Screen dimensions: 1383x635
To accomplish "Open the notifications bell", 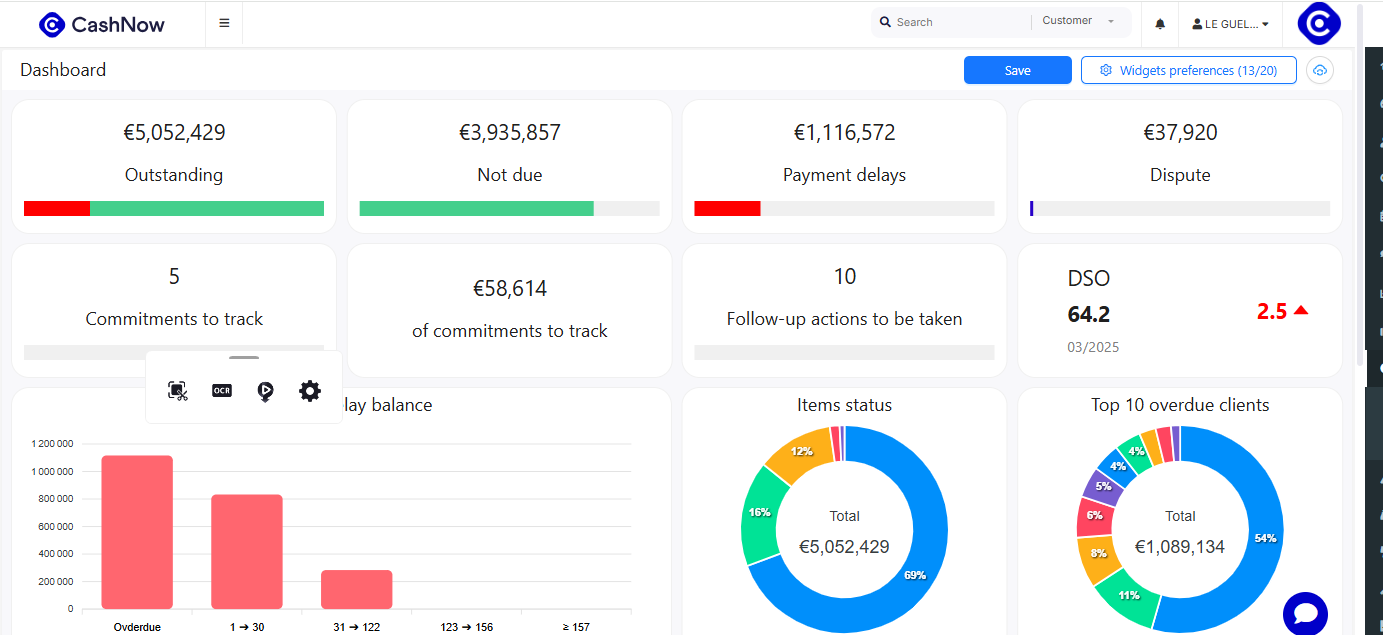I will point(1160,23).
